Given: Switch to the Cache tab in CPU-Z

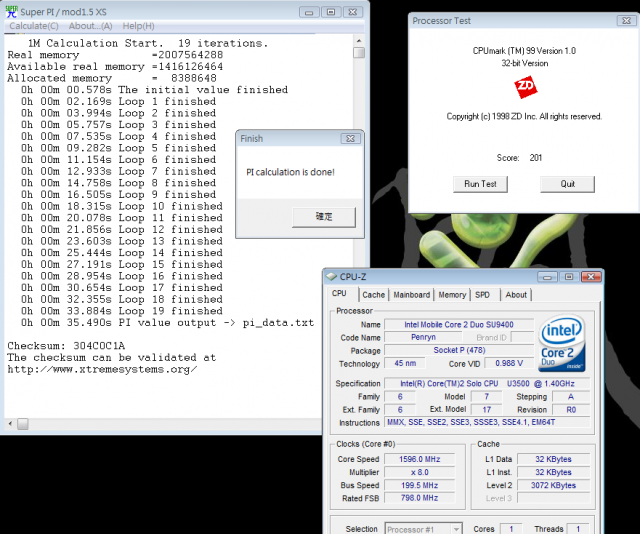Looking at the screenshot, I should point(373,295).
